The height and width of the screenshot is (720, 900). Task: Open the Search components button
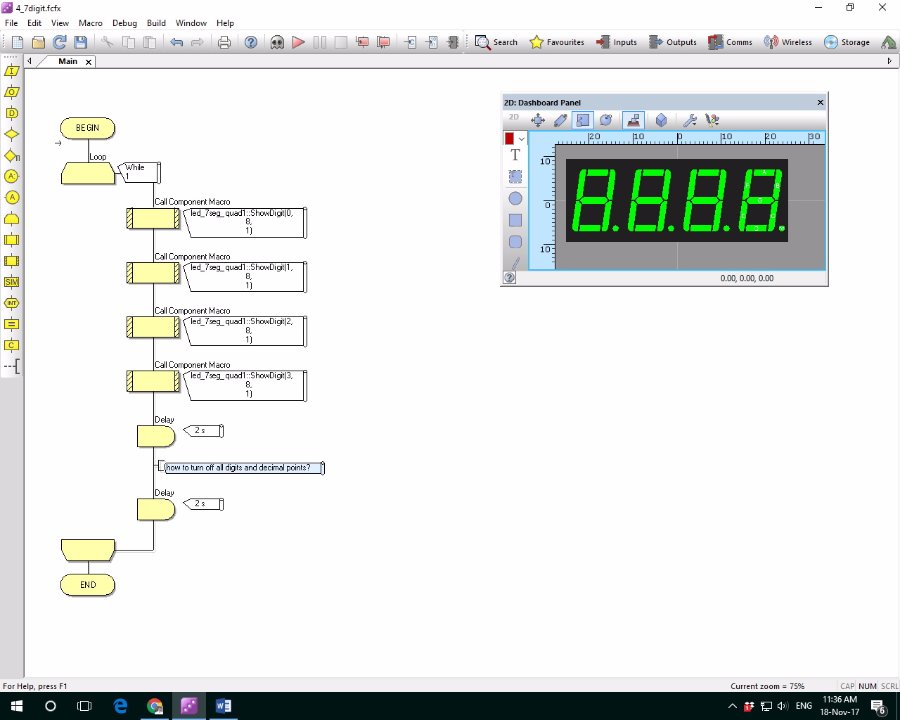point(496,42)
